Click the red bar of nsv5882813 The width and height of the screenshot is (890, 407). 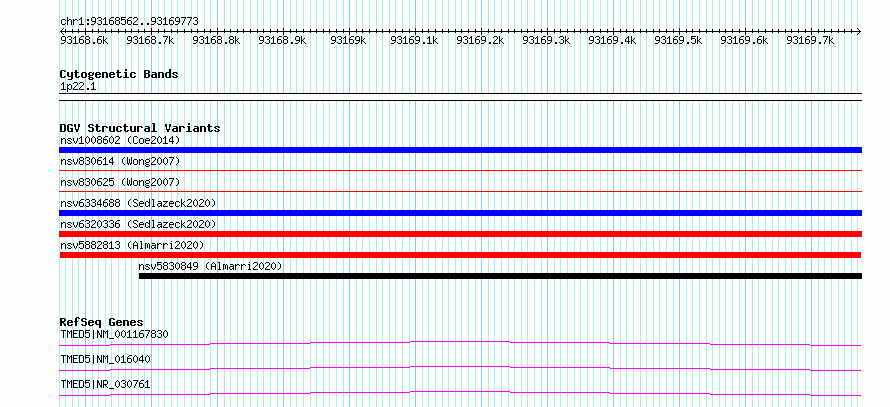click(460, 255)
